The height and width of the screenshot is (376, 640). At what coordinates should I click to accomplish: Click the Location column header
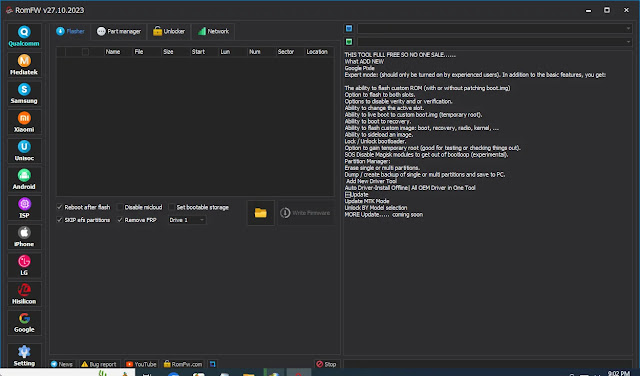(x=317, y=51)
